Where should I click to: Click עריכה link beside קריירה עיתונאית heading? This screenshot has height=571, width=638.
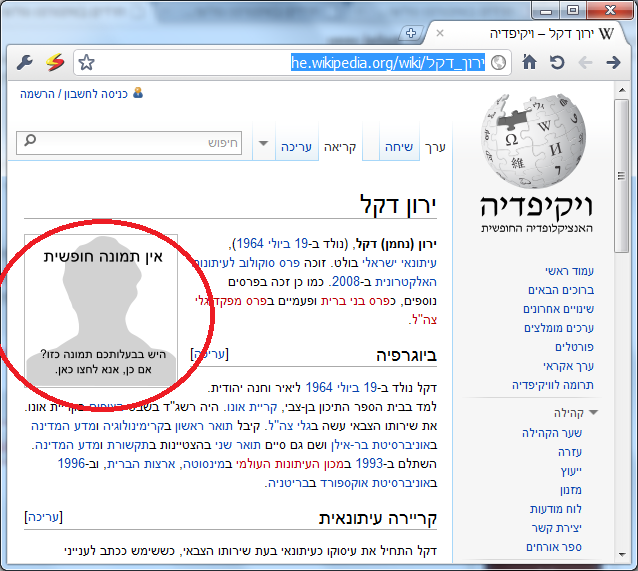coord(44,517)
